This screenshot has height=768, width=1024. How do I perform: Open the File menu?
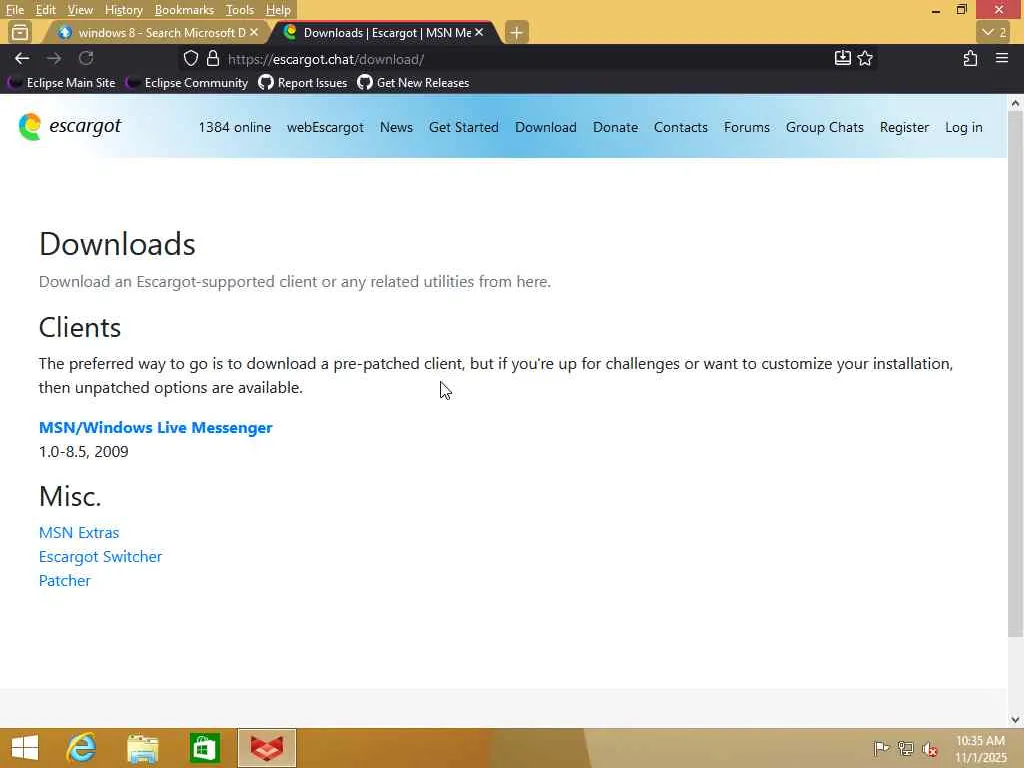tap(14, 9)
